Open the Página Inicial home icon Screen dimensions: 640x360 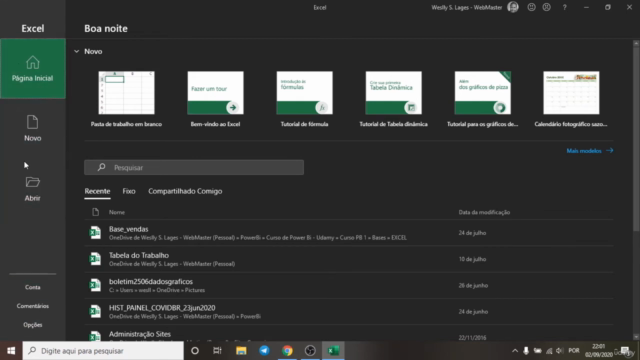tap(33, 62)
